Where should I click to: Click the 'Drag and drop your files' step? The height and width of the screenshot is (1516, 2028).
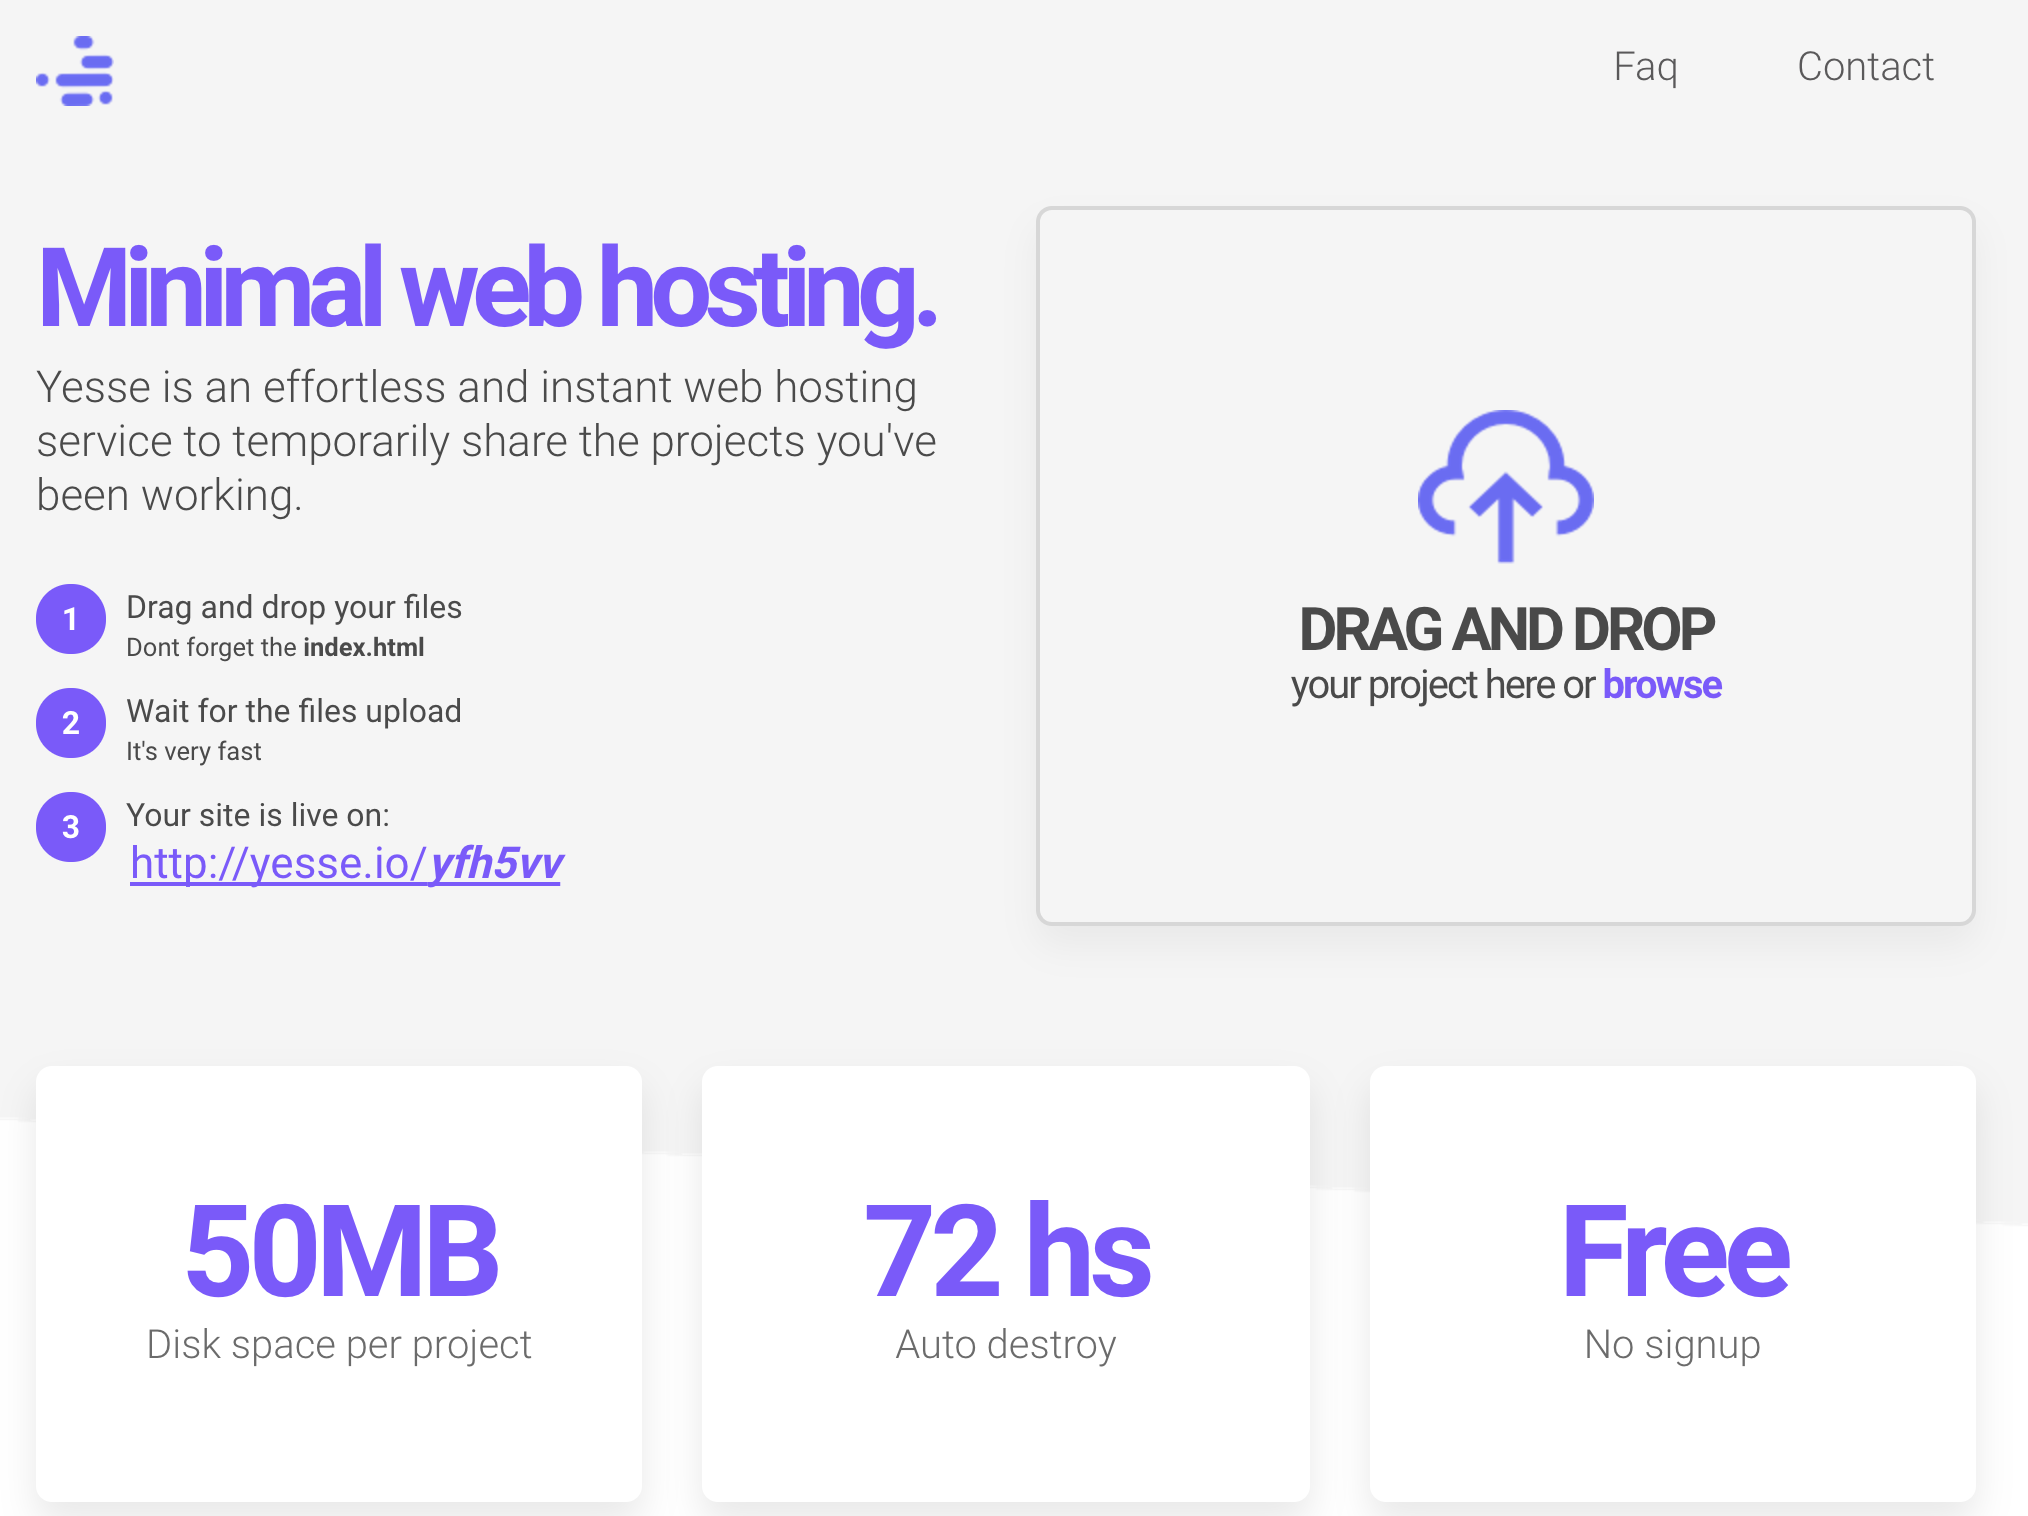(294, 607)
